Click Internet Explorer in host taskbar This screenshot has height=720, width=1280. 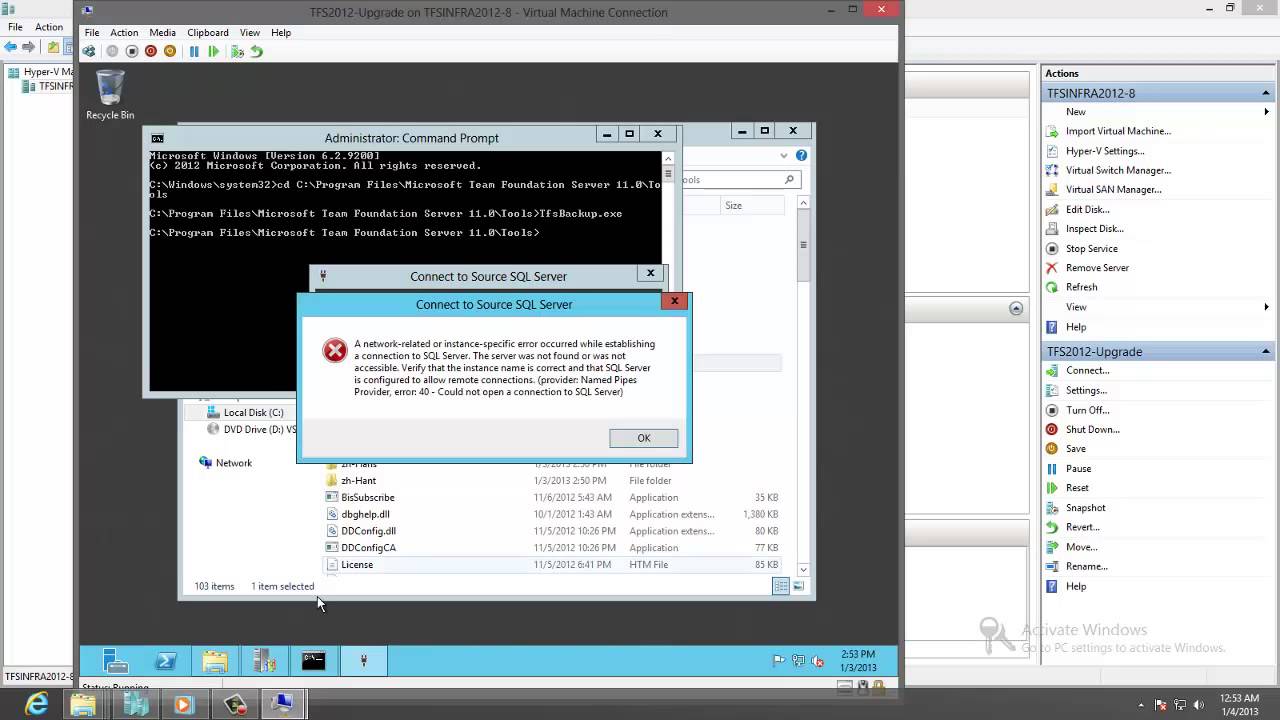(x=36, y=704)
